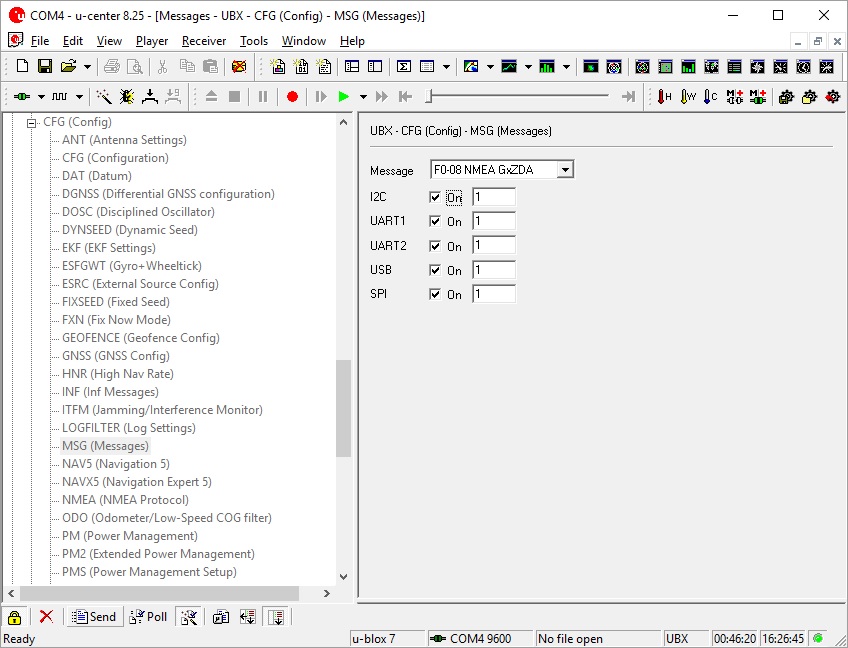Click the debug messages bug icon
The width and height of the screenshot is (848, 648).
[127, 96]
